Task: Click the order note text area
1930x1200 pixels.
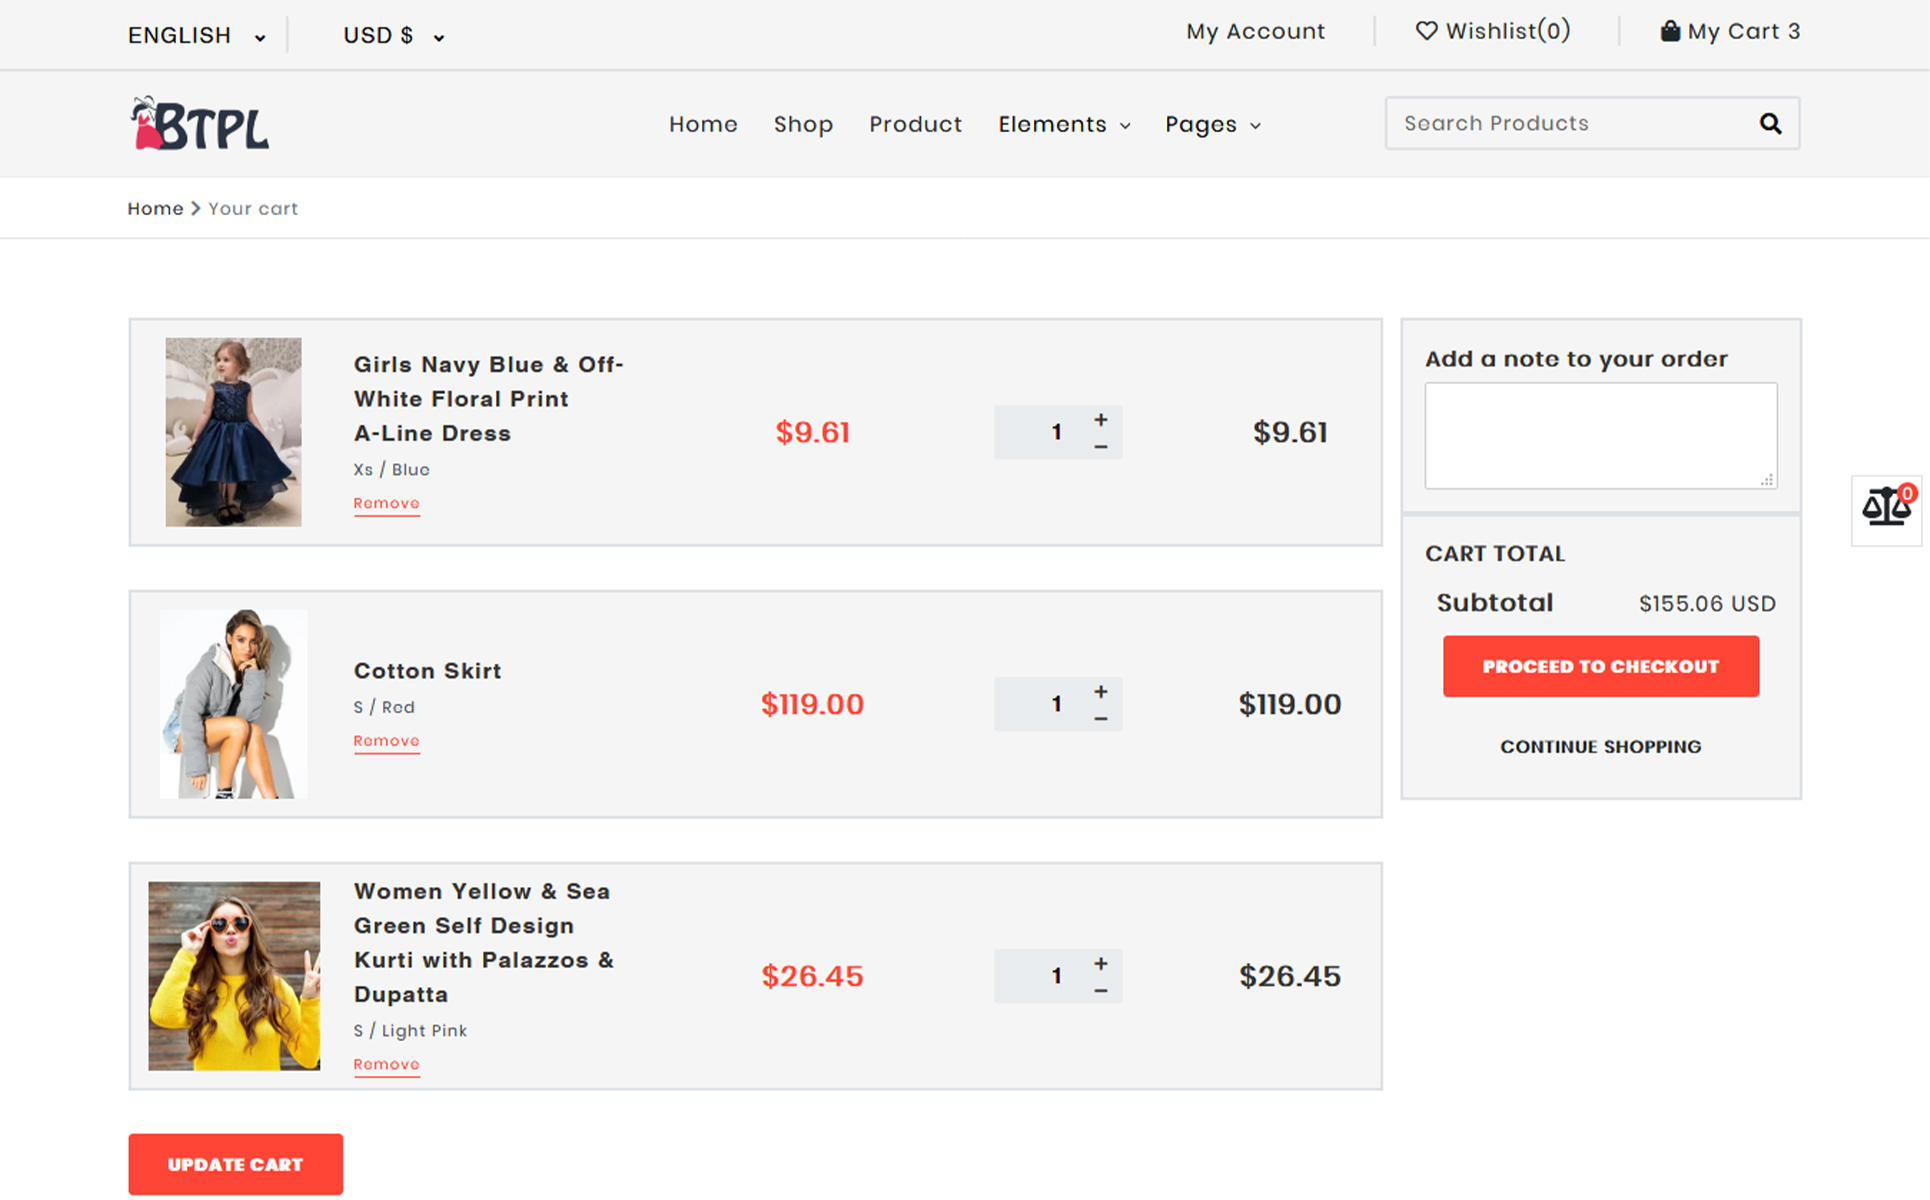Action: pyautogui.click(x=1600, y=436)
